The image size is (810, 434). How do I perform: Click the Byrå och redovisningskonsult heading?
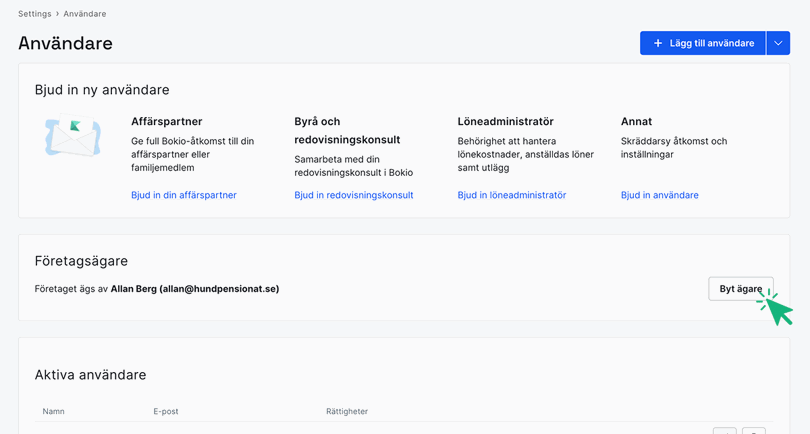347,130
